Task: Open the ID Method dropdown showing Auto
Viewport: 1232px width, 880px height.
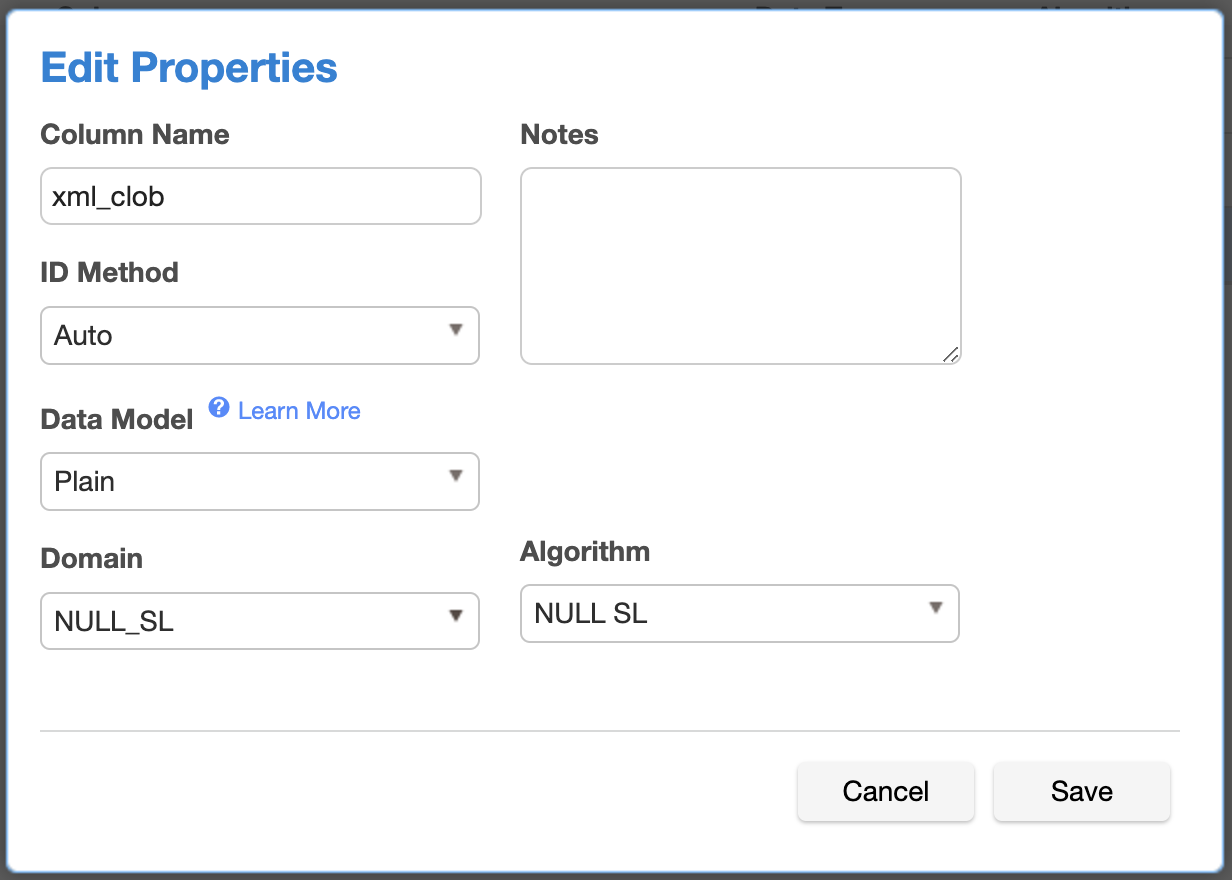Action: click(x=260, y=335)
